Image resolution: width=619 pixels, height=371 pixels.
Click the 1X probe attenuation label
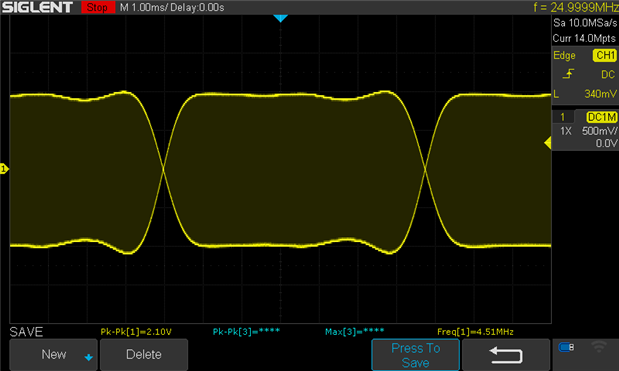click(x=566, y=131)
